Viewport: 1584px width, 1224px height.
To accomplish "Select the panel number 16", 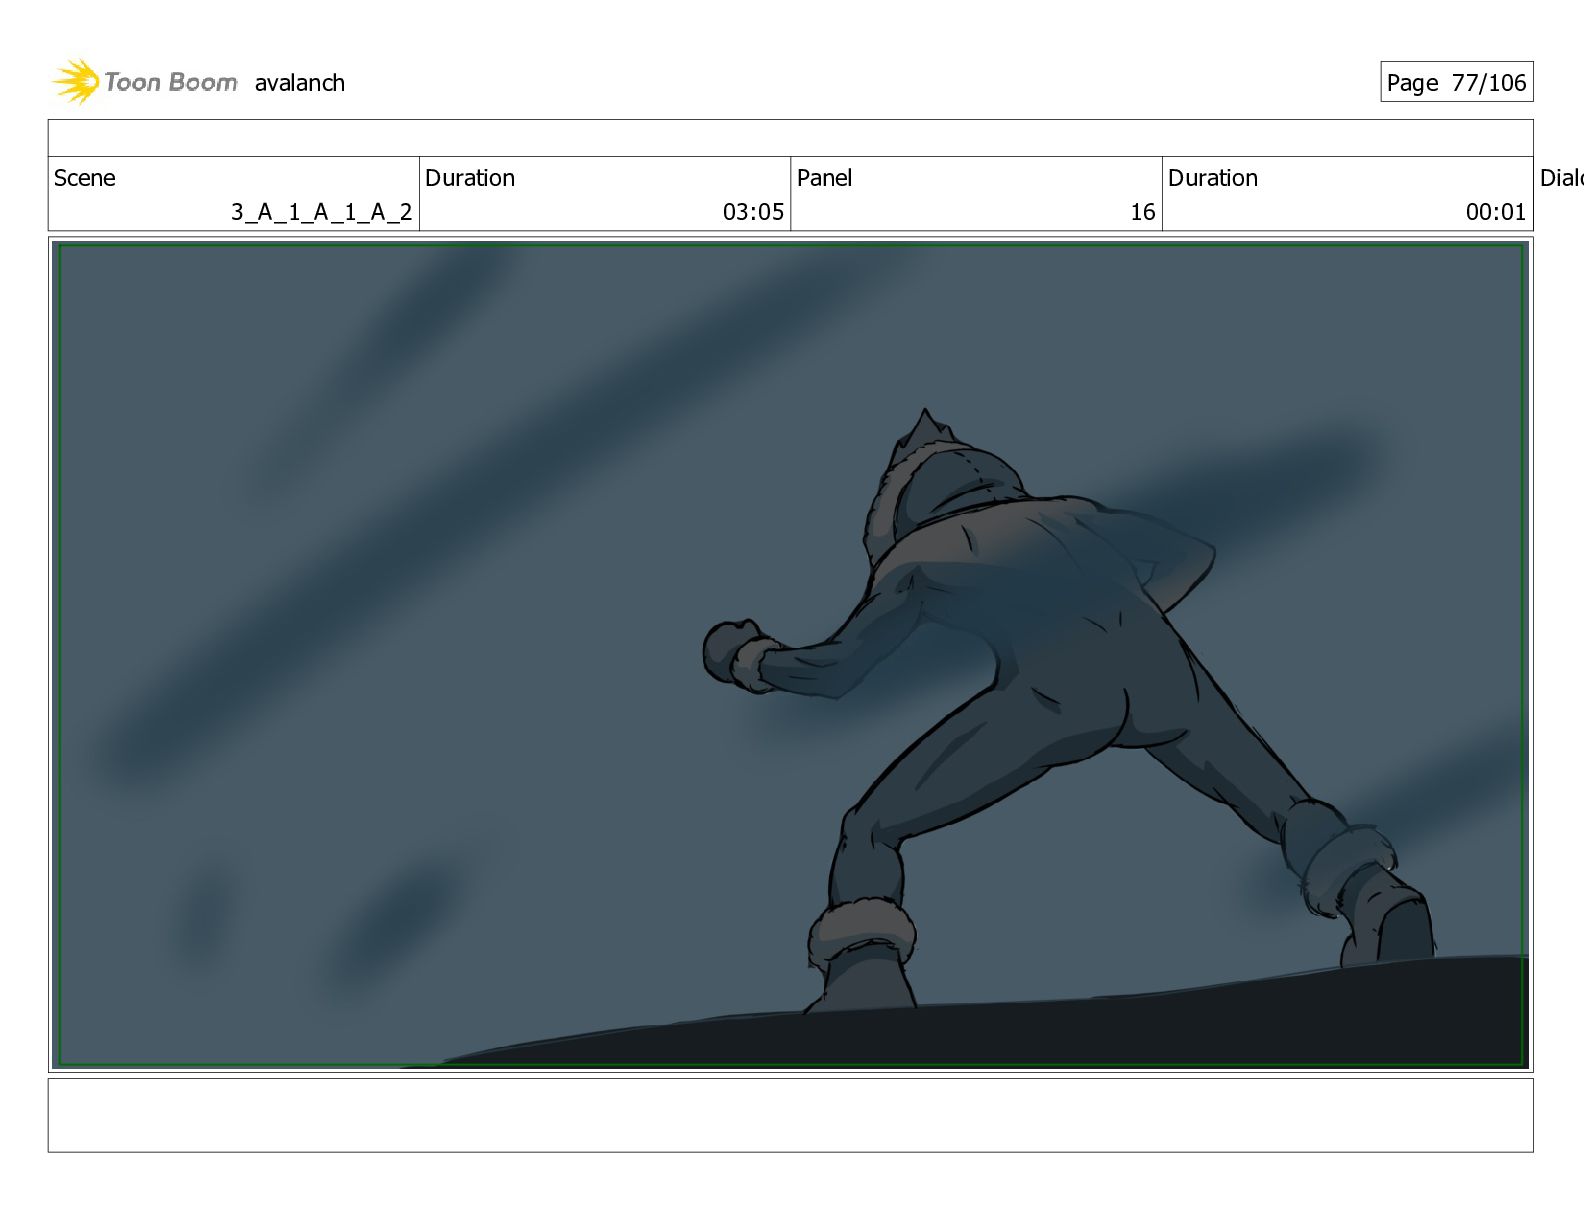I will pyautogui.click(x=1143, y=212).
